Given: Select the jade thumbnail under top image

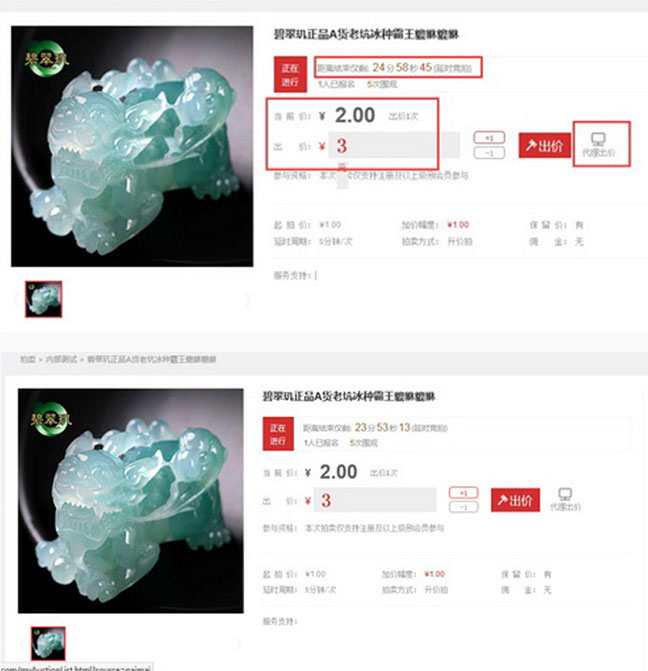Looking at the screenshot, I should point(43,299).
